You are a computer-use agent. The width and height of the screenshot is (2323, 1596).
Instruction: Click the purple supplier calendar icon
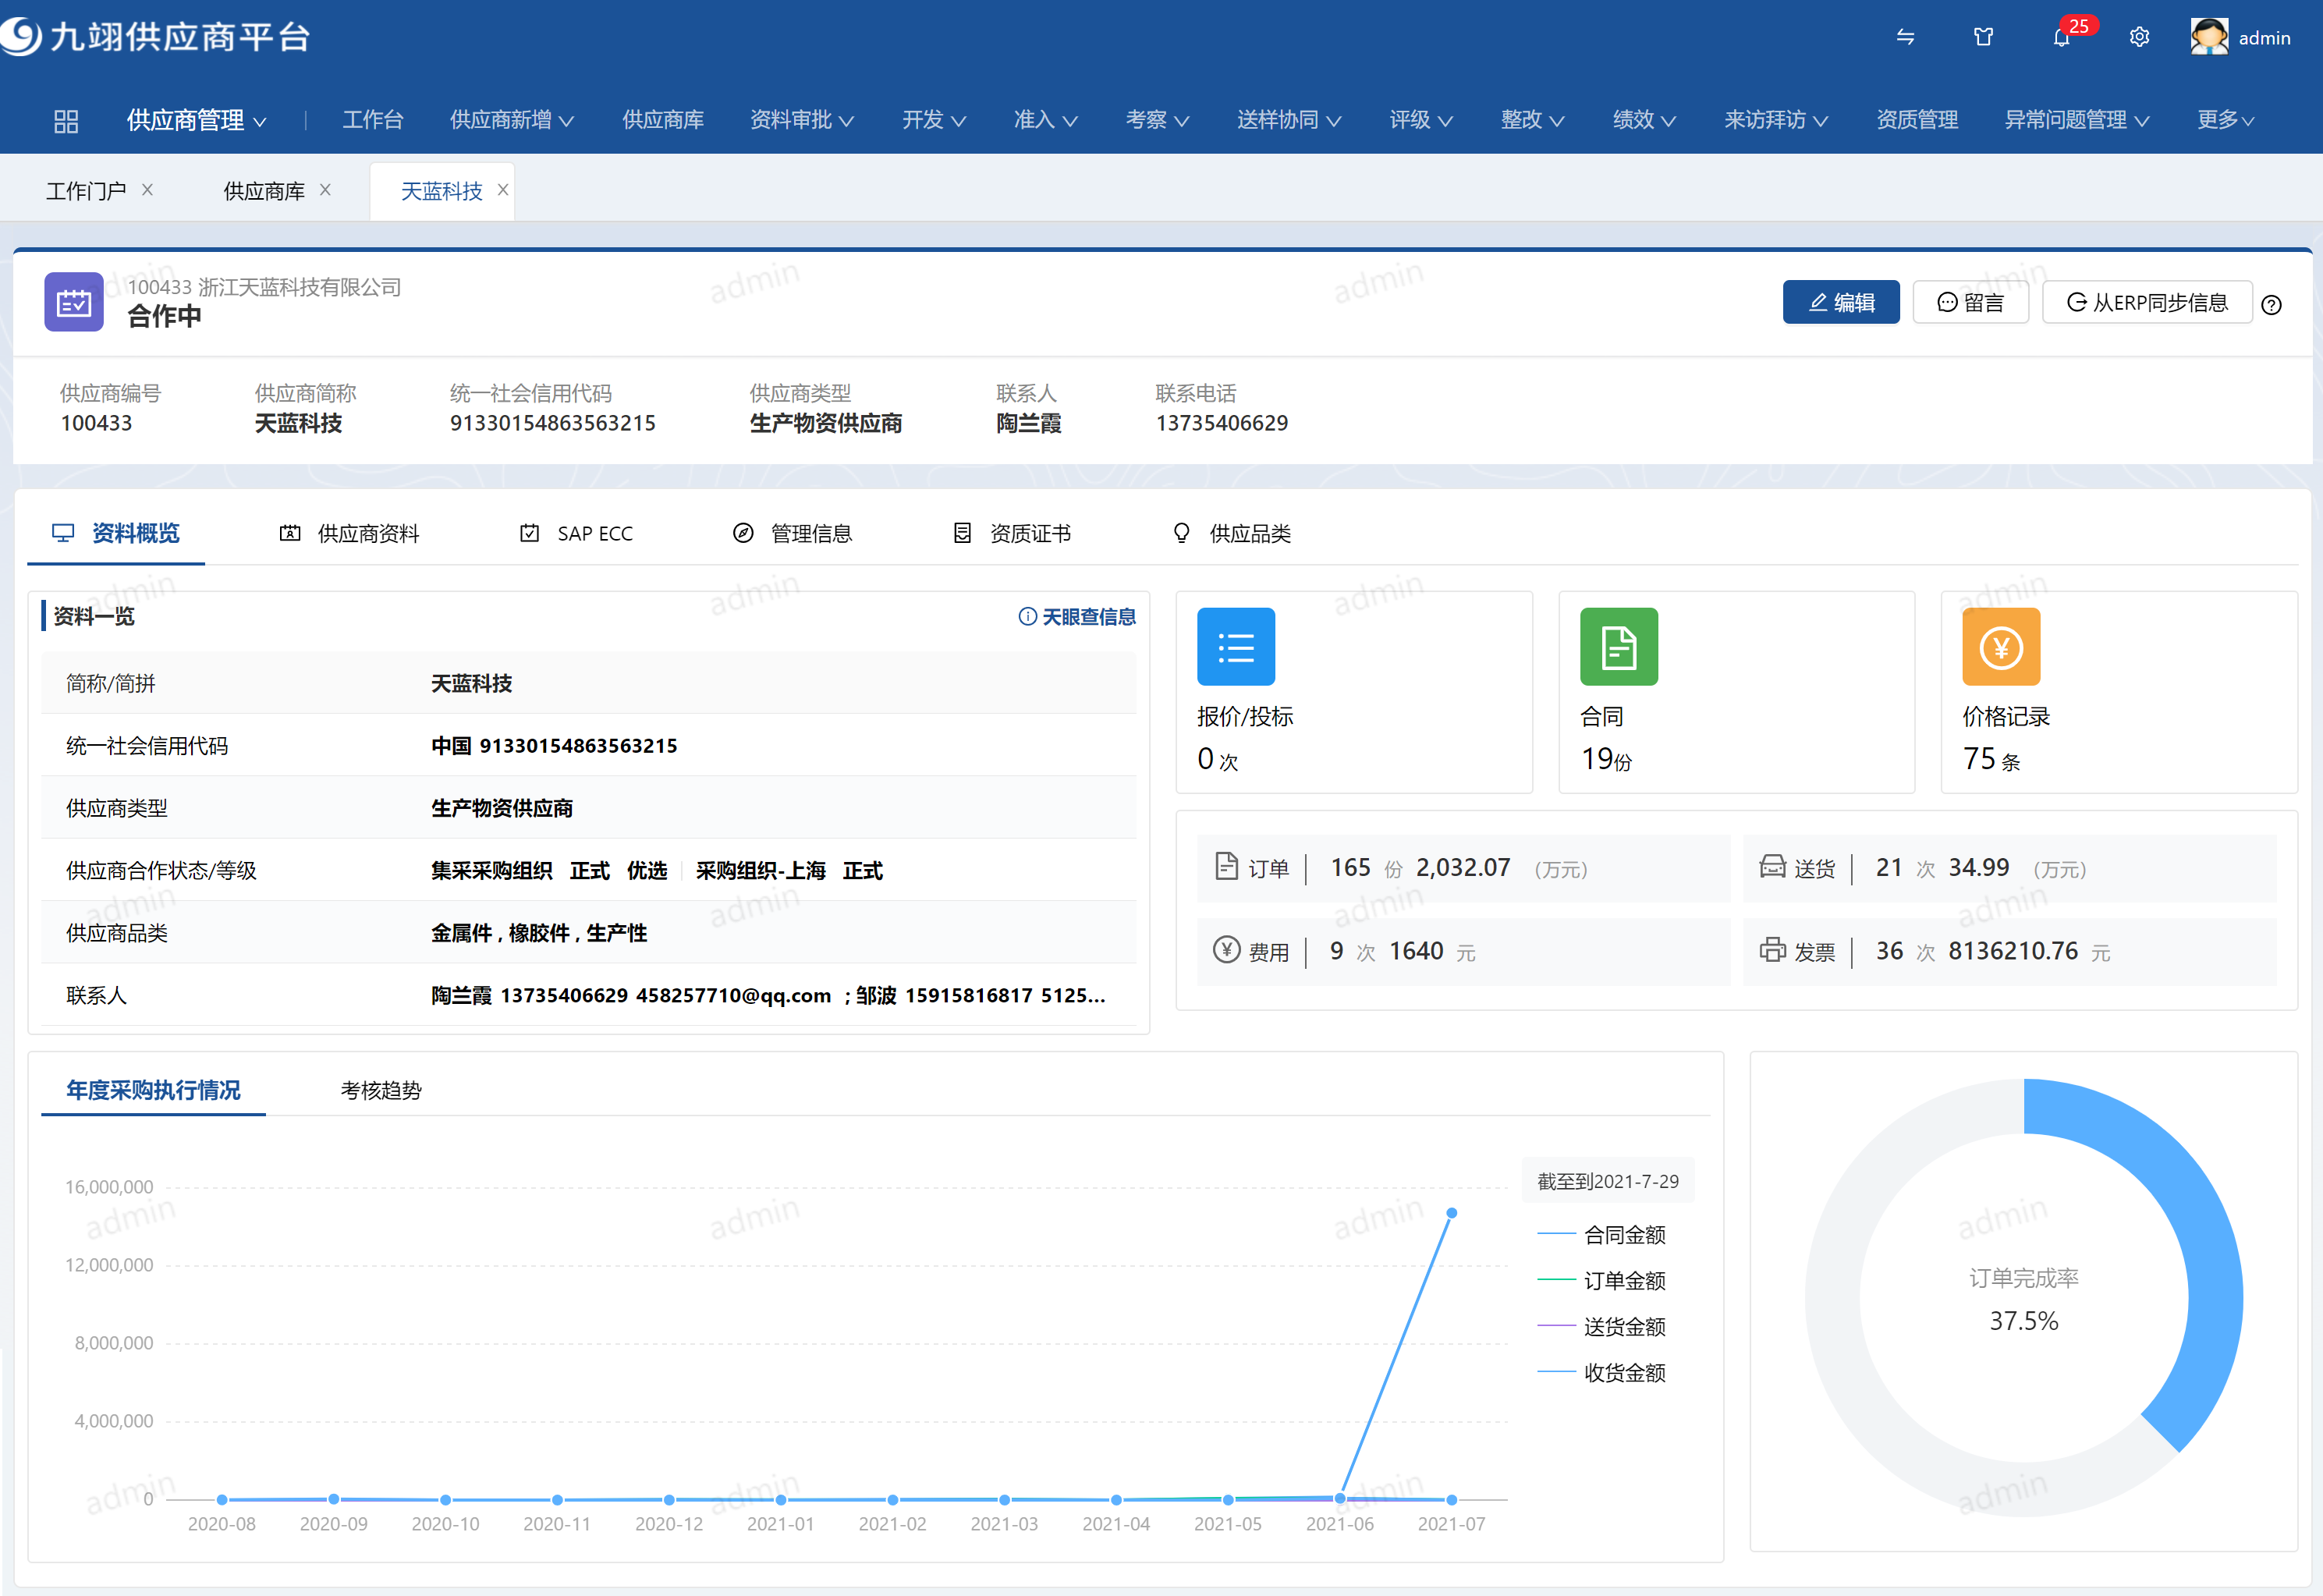pyautogui.click(x=74, y=302)
